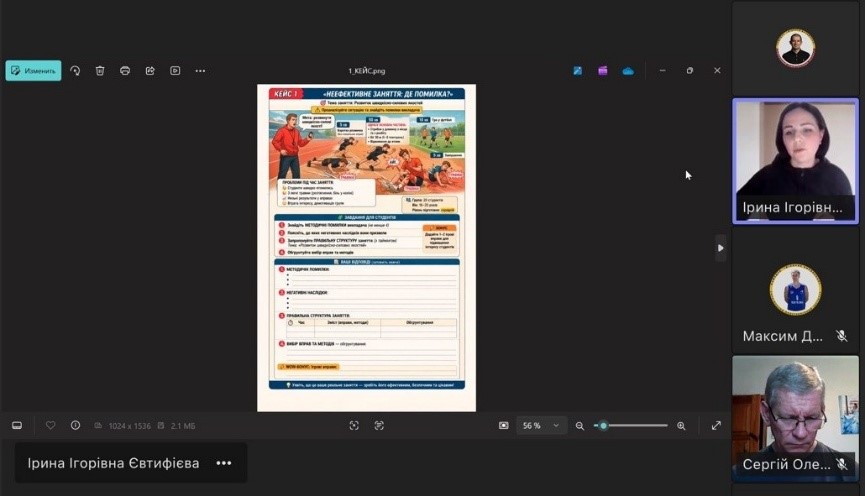
Task: Close the Photos window
Action: click(717, 71)
